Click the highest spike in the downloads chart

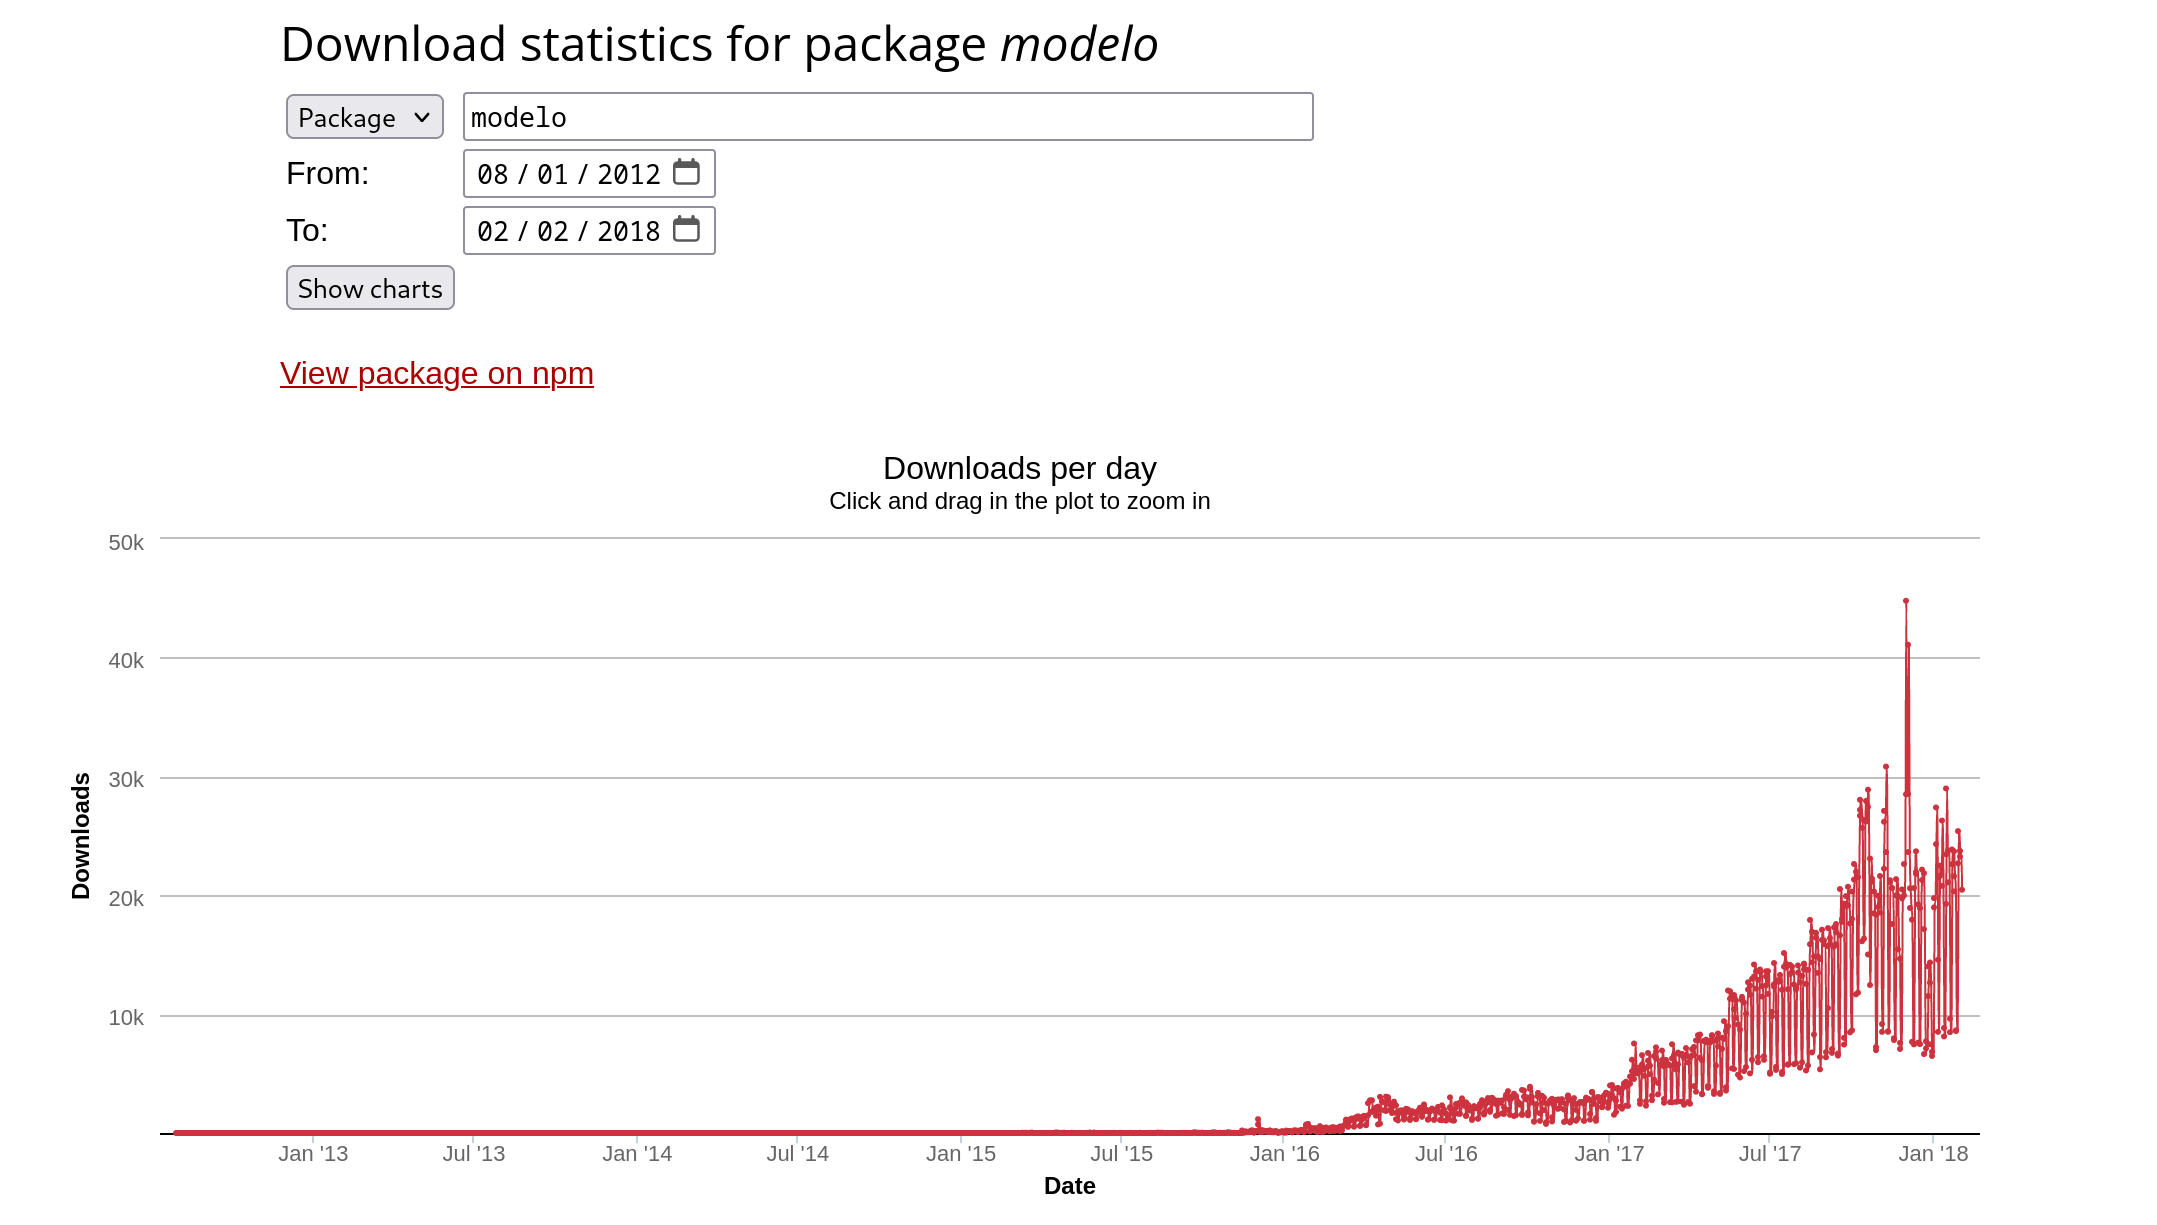[1905, 600]
